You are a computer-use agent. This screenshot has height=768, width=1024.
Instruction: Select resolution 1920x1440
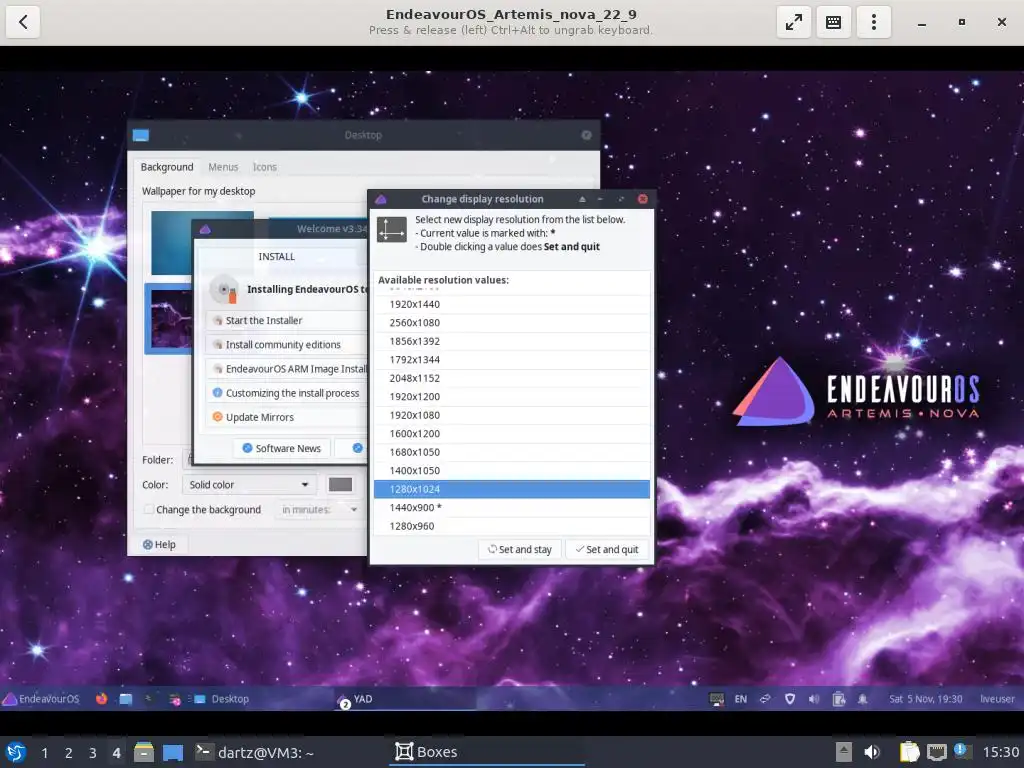(511, 304)
